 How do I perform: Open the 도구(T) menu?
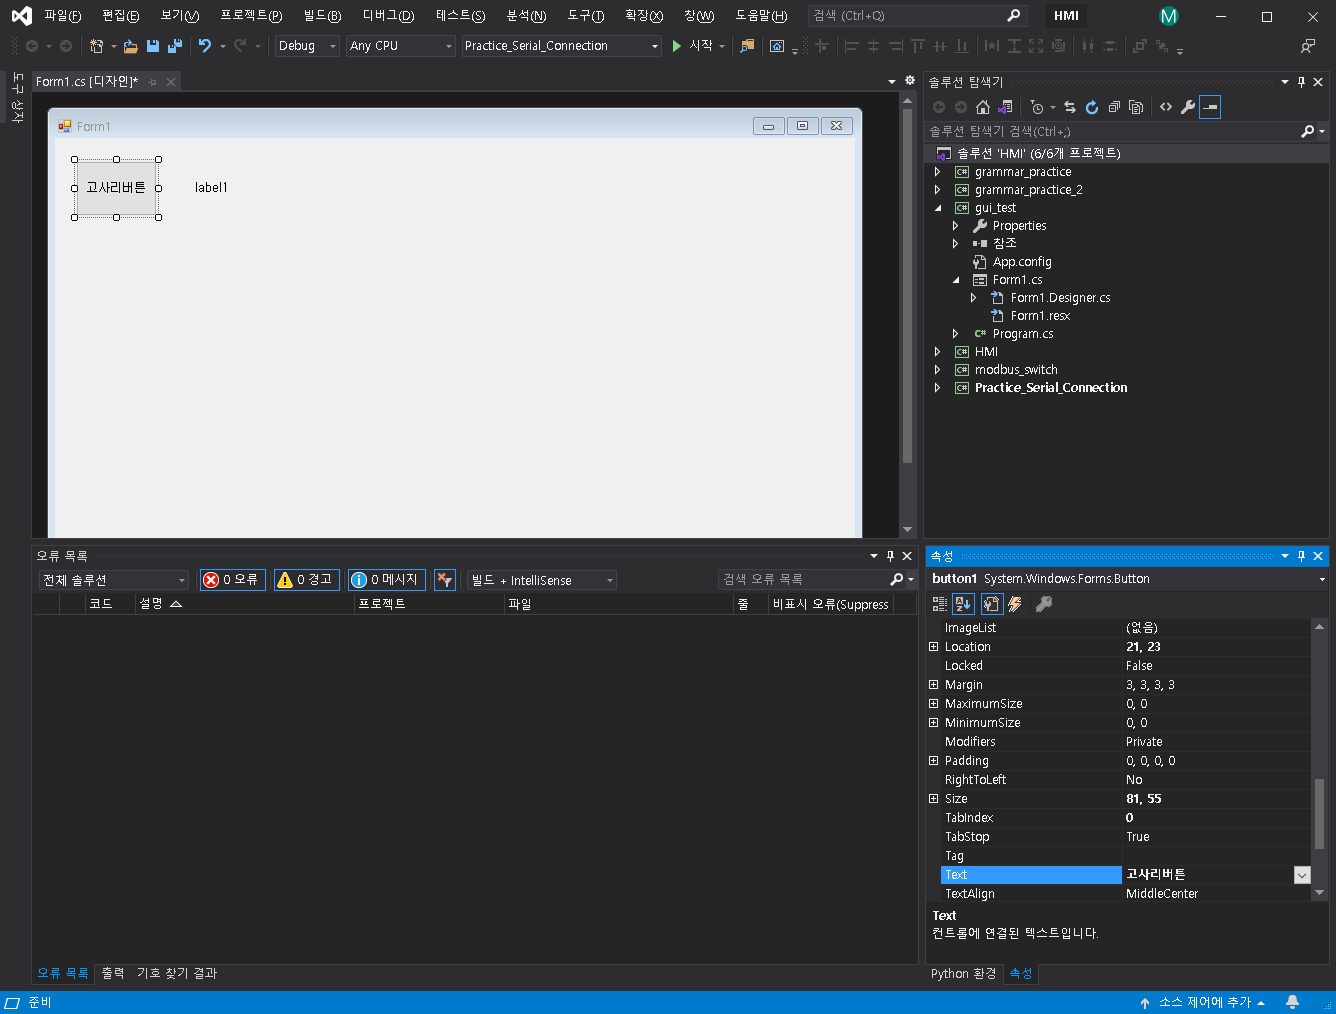pos(586,16)
